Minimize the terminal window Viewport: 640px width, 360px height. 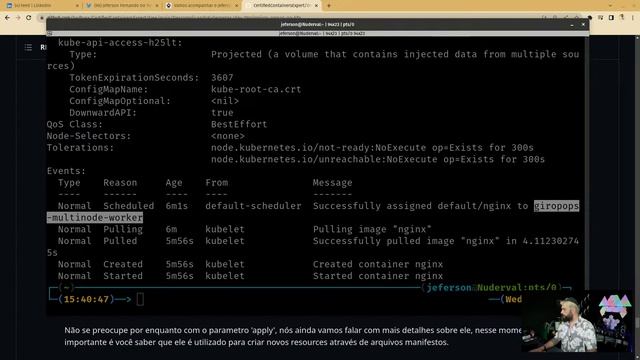(x=572, y=25)
